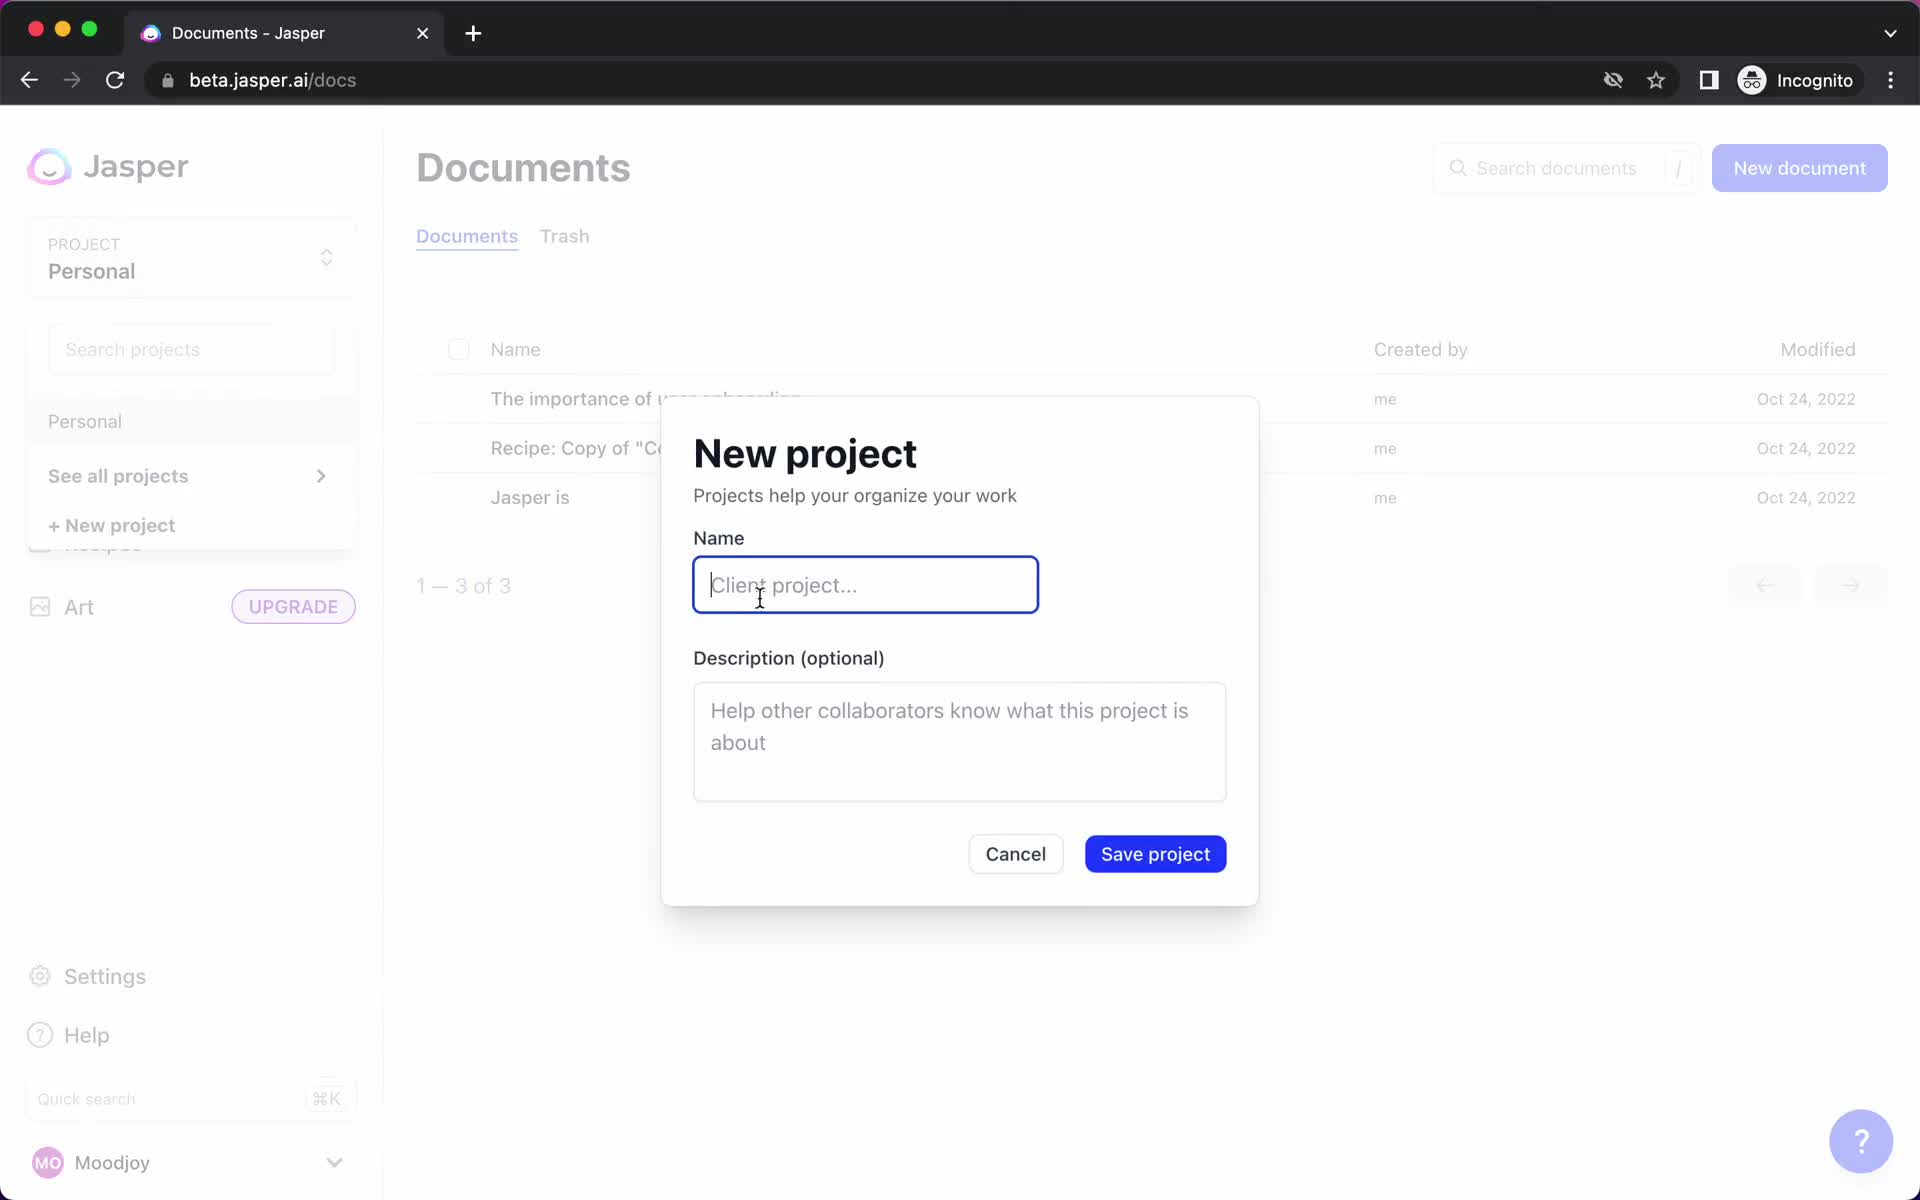Click the Quick search box

coord(190,1099)
